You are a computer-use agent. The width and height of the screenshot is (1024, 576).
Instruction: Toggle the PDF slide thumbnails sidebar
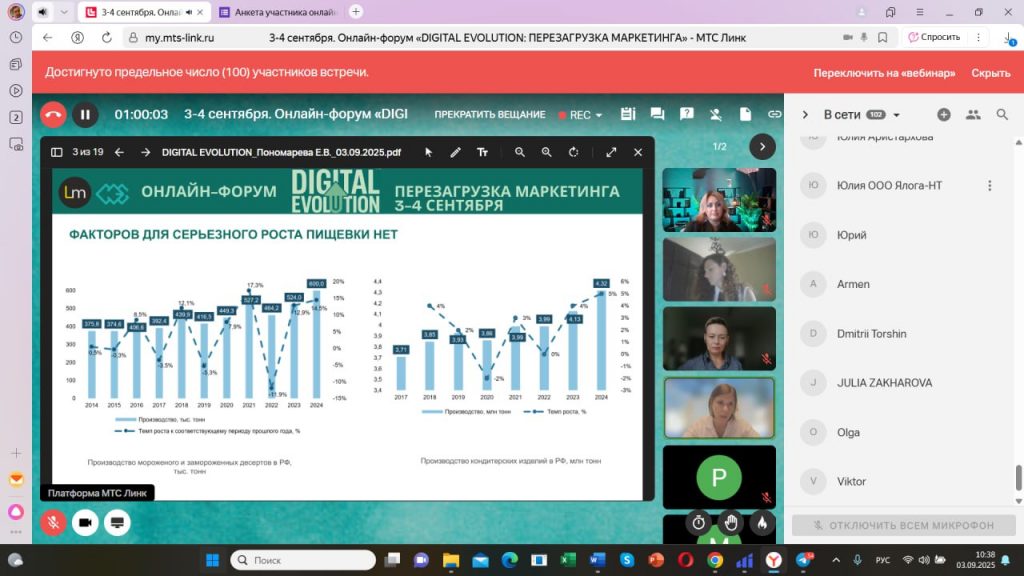(57, 152)
